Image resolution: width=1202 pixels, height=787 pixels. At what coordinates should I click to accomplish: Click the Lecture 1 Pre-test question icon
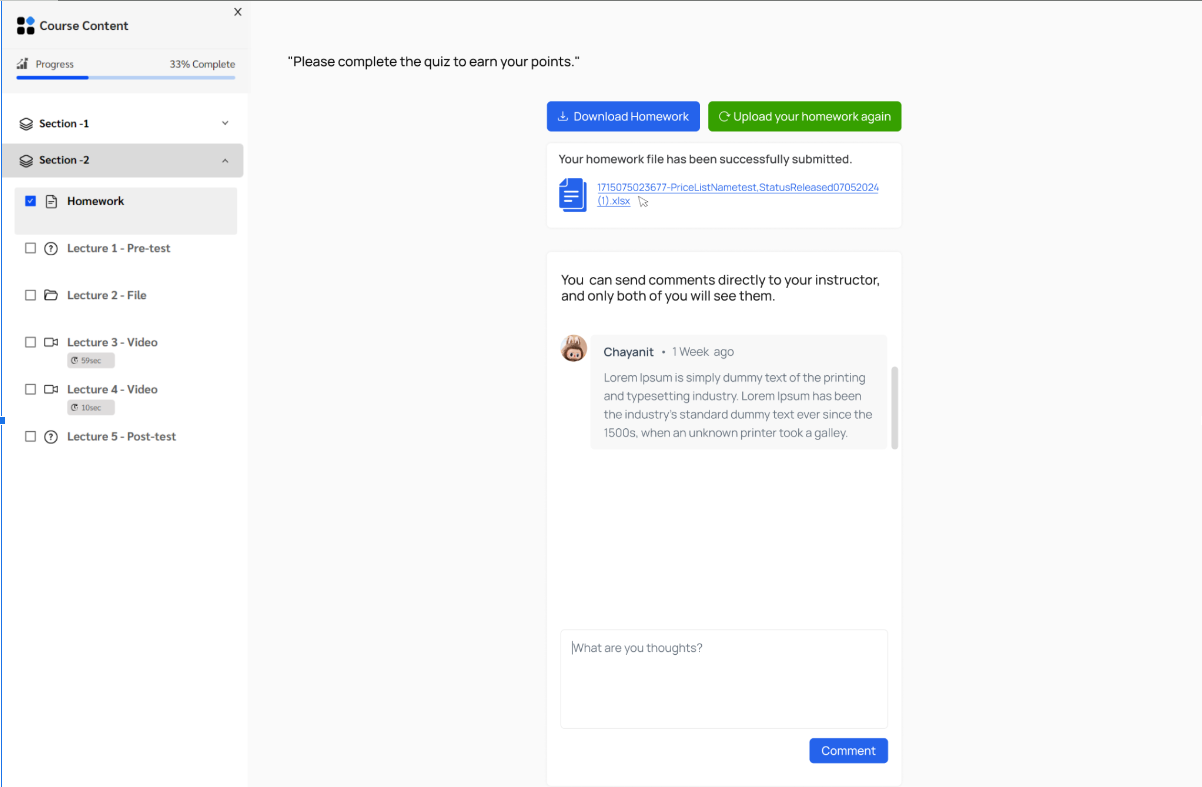51,248
